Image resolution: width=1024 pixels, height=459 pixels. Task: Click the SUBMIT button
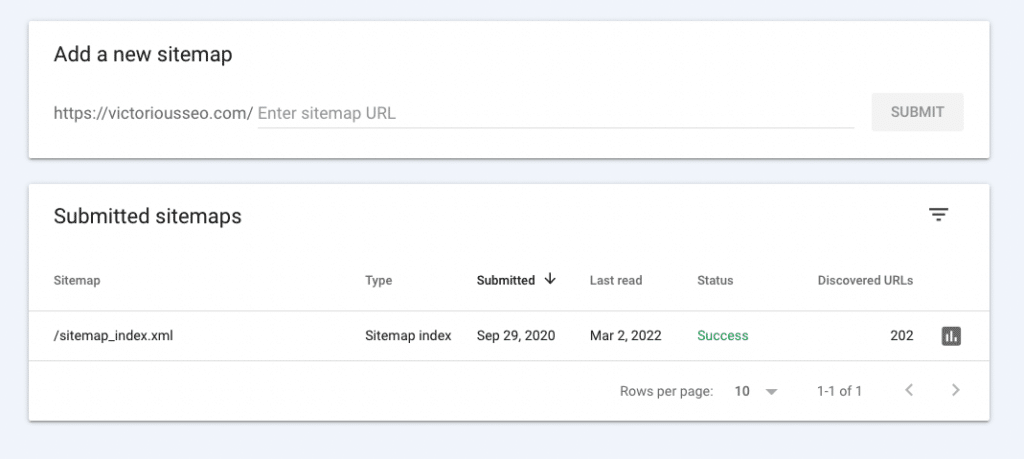tap(917, 112)
